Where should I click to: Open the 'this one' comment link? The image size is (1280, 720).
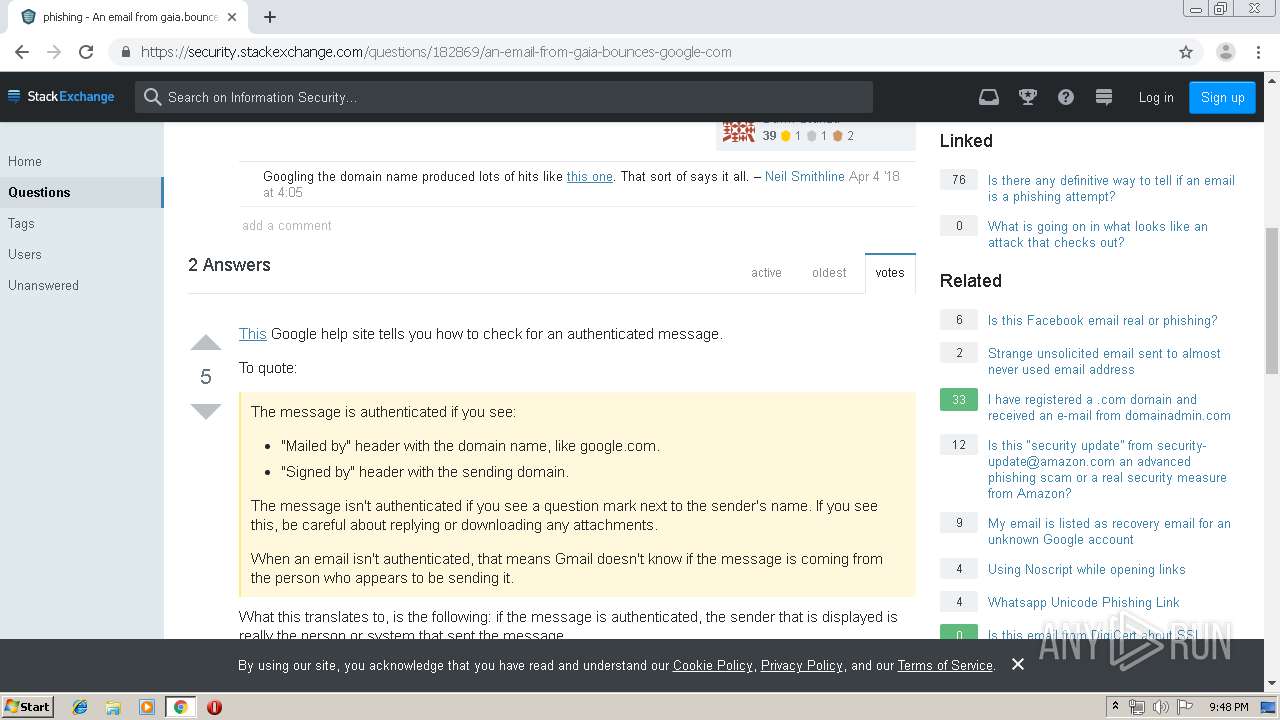tap(590, 176)
